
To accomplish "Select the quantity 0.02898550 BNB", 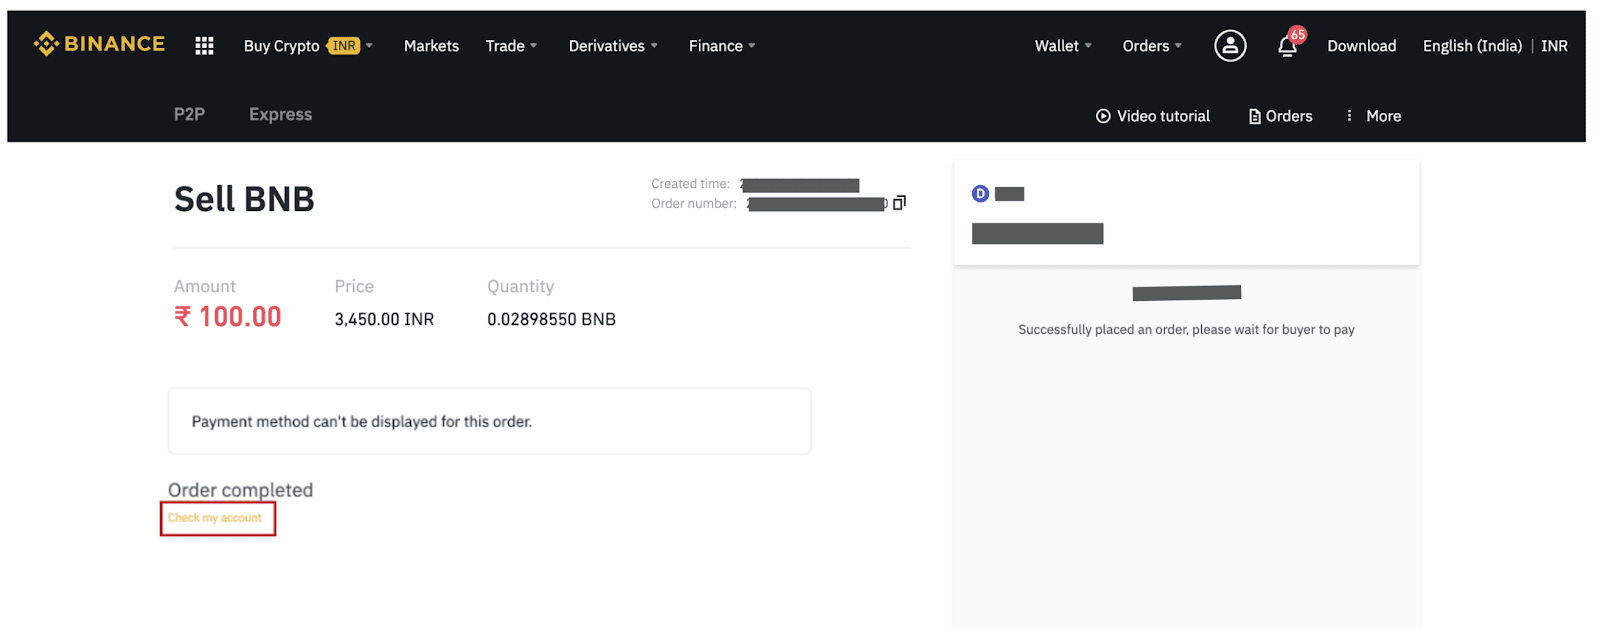I will pyautogui.click(x=551, y=319).
